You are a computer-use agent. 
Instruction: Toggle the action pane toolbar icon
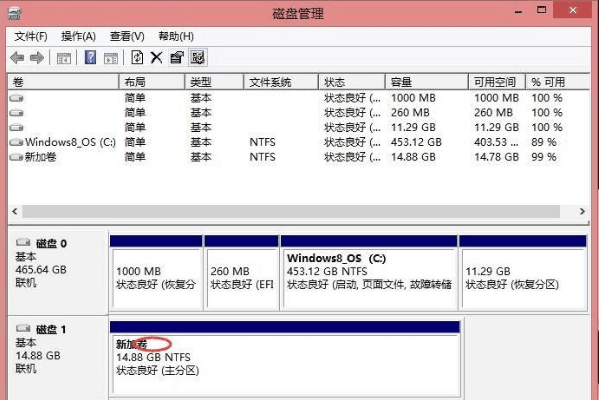111,58
